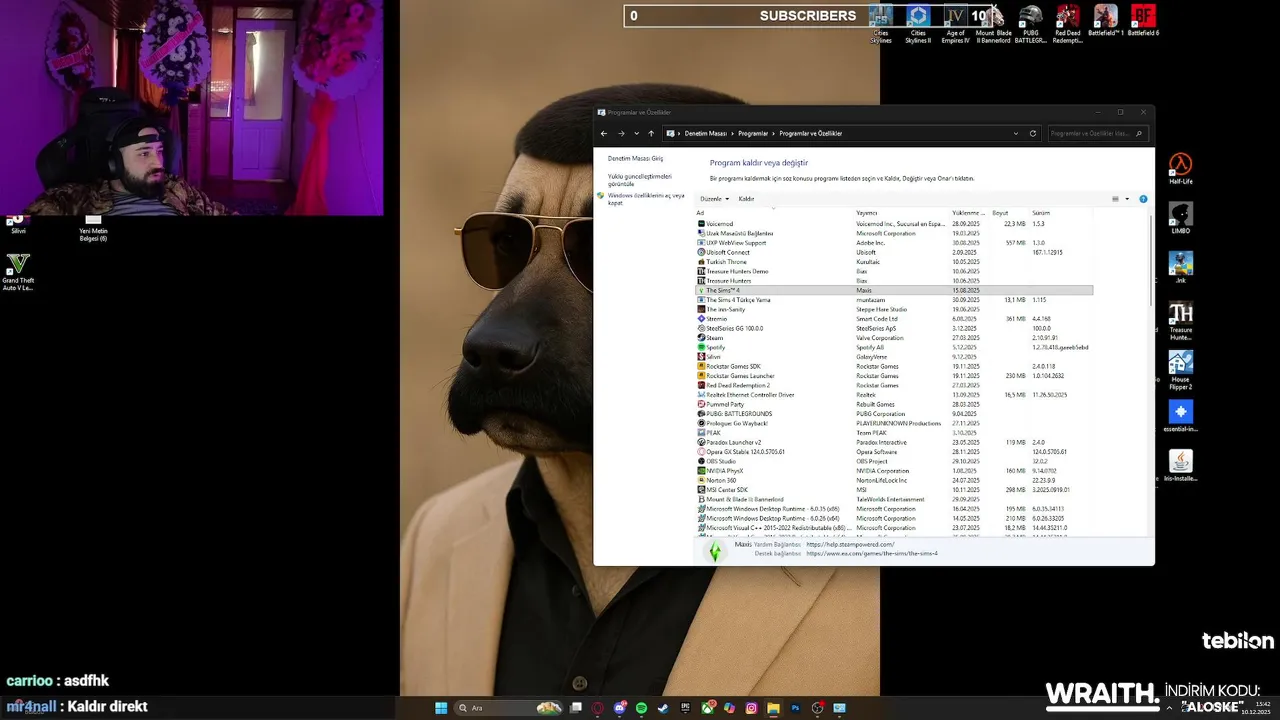Viewport: 1280px width, 720px height.
Task: Select Programlar ve Özellikler breadcrumb
Action: tap(811, 133)
